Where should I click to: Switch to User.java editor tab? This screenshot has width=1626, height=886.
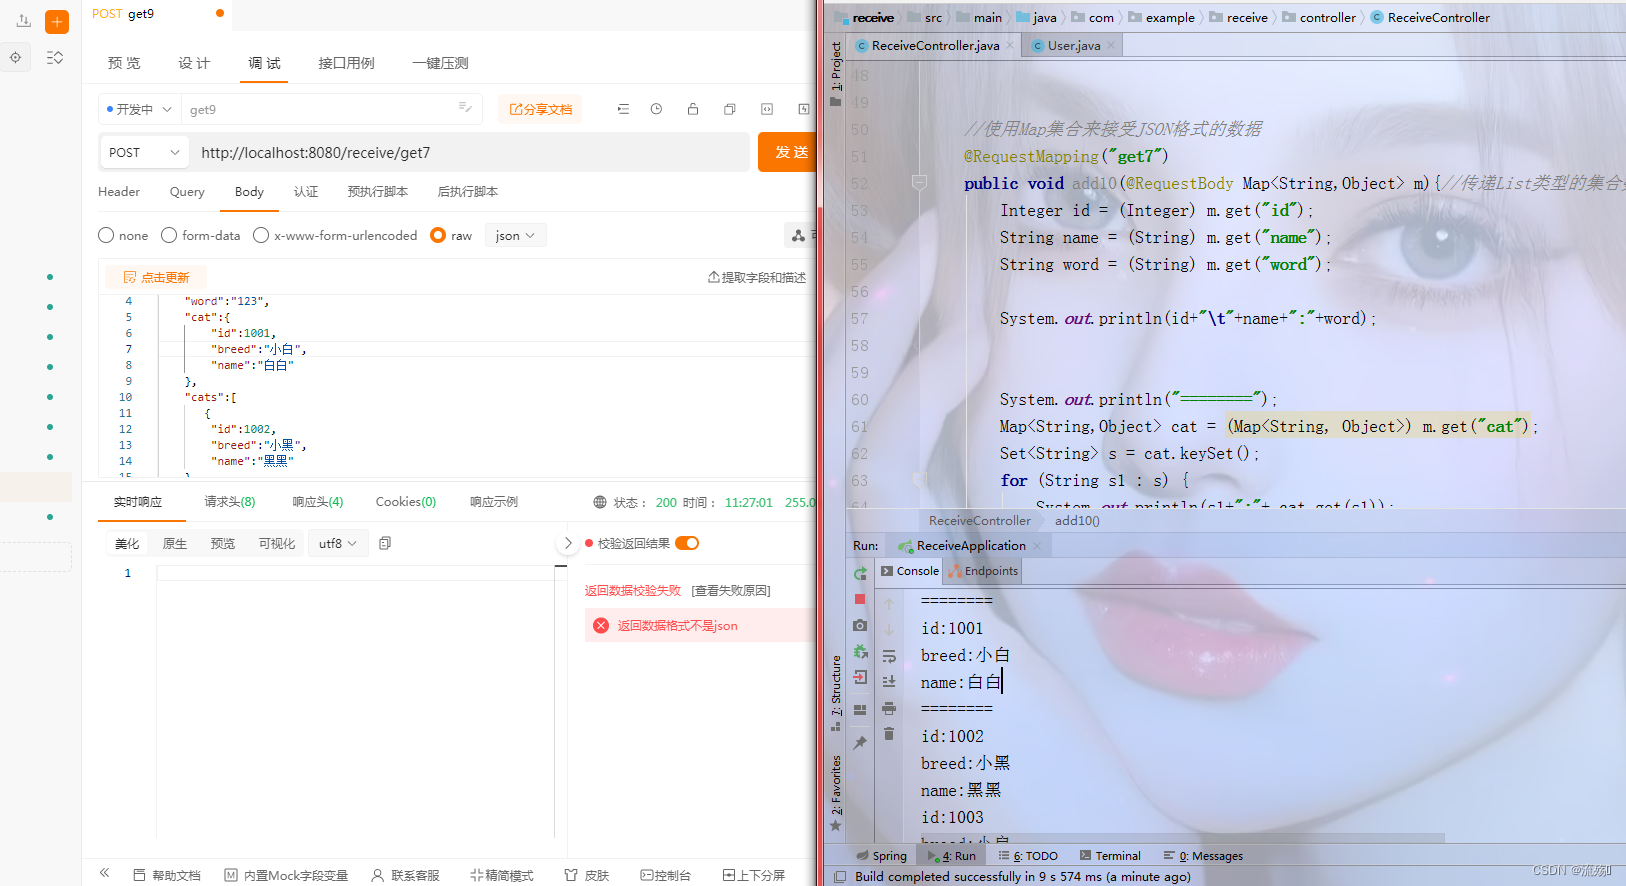[1073, 45]
